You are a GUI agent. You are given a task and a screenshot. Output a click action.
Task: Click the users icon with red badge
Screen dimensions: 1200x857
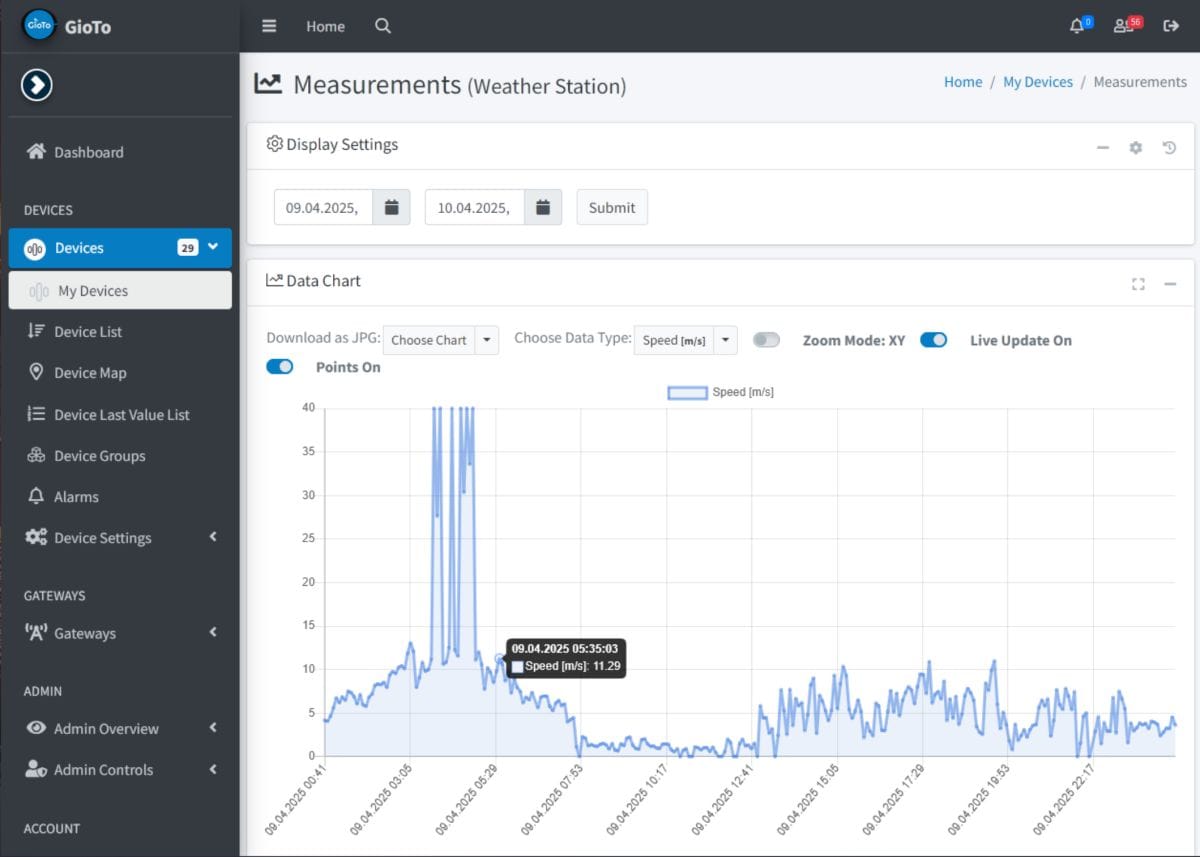point(1124,26)
